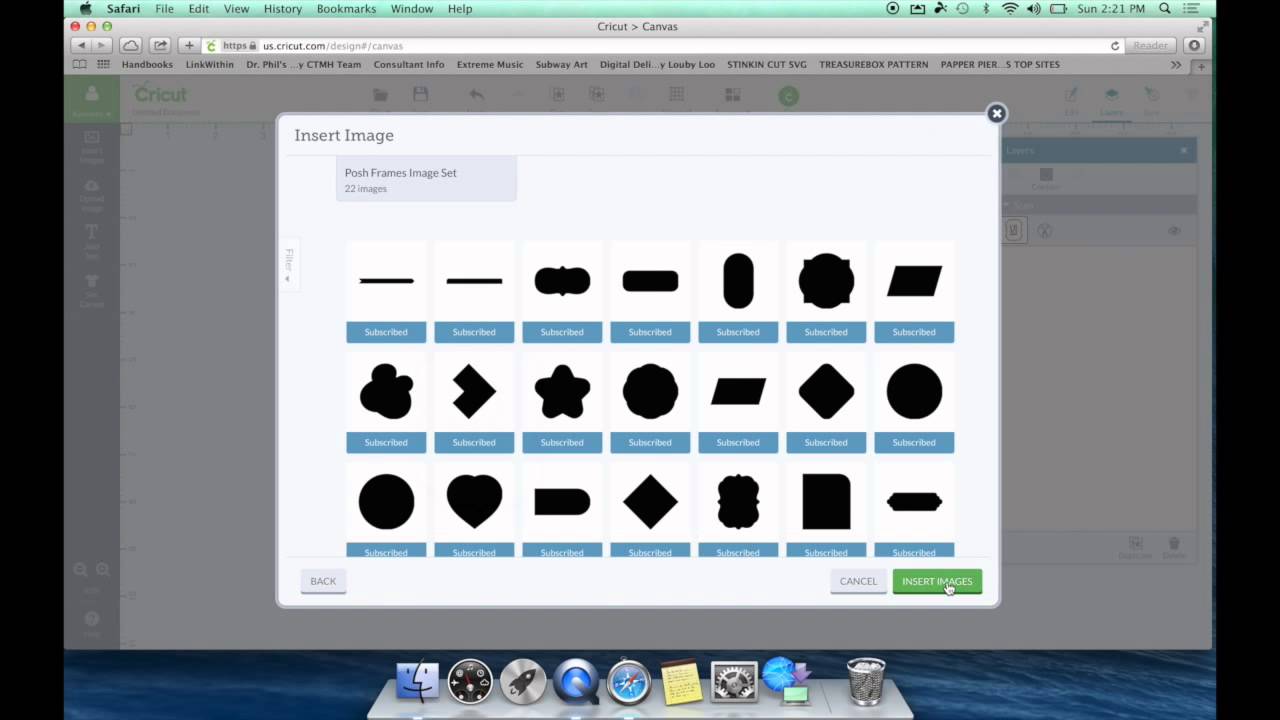Select the sharp-cornered diamond frame image
Image resolution: width=1280 pixels, height=720 pixels.
click(650, 501)
